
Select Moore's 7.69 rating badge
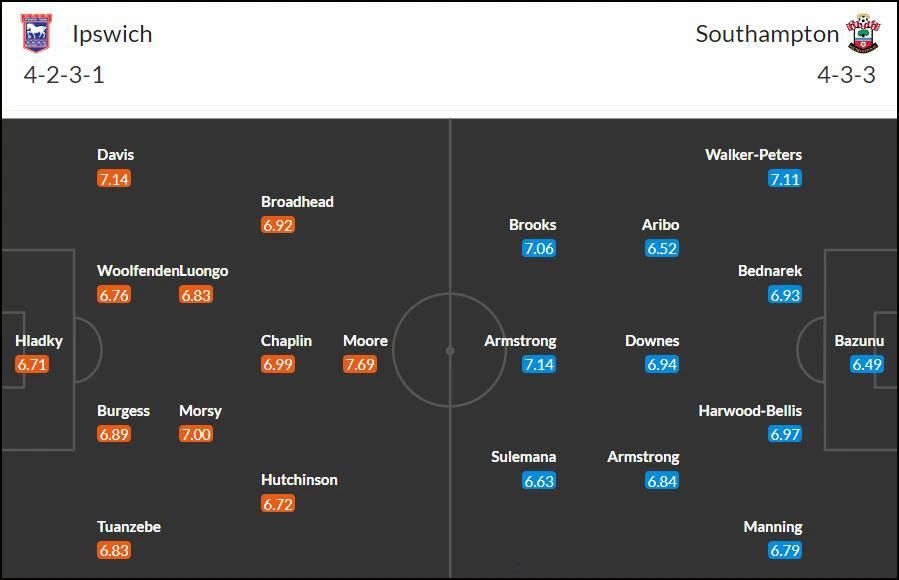[359, 364]
